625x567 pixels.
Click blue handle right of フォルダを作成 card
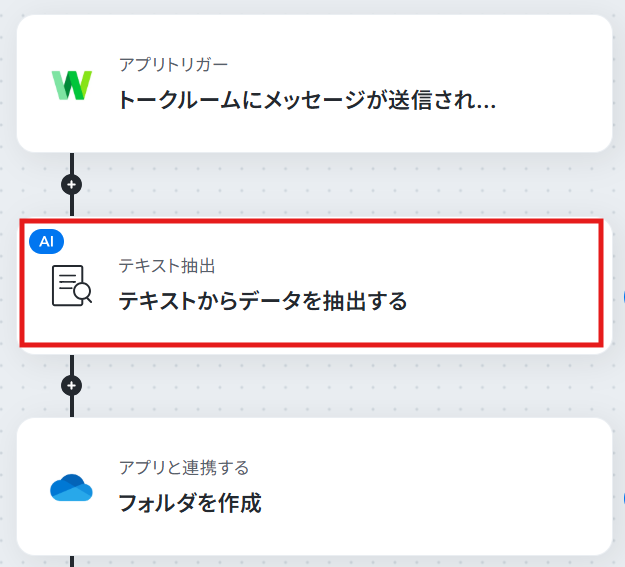(x=623, y=498)
